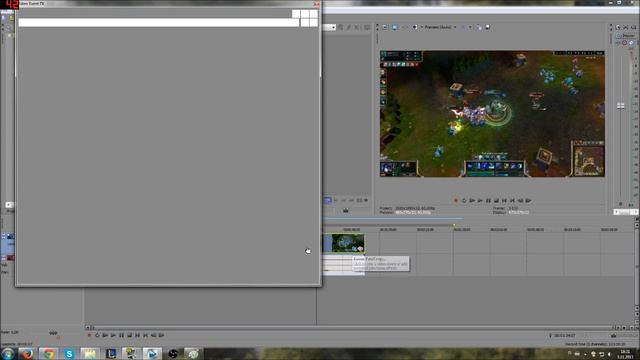Click the Split Screen View icon

(x=415, y=27)
